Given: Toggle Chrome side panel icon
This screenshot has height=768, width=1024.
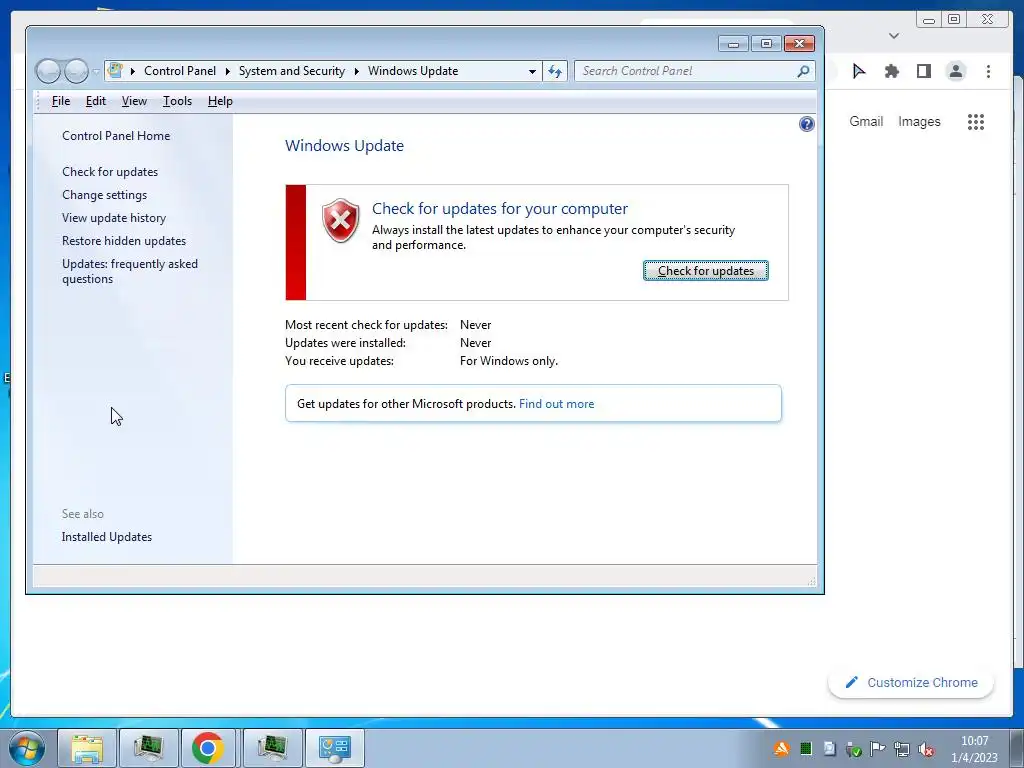Looking at the screenshot, I should coord(923,71).
